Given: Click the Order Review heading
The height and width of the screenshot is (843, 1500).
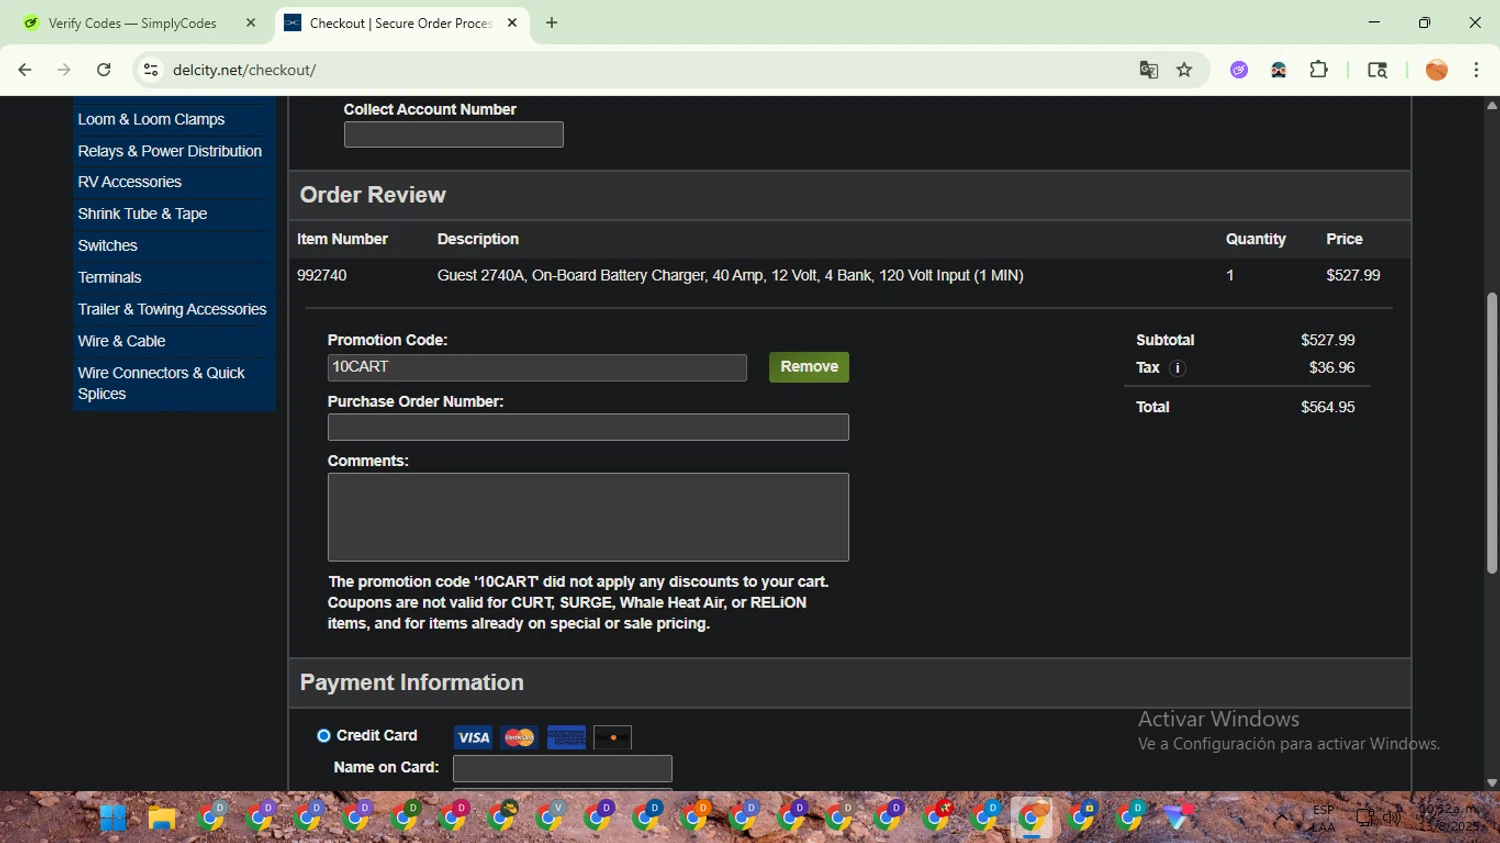Looking at the screenshot, I should tap(373, 195).
